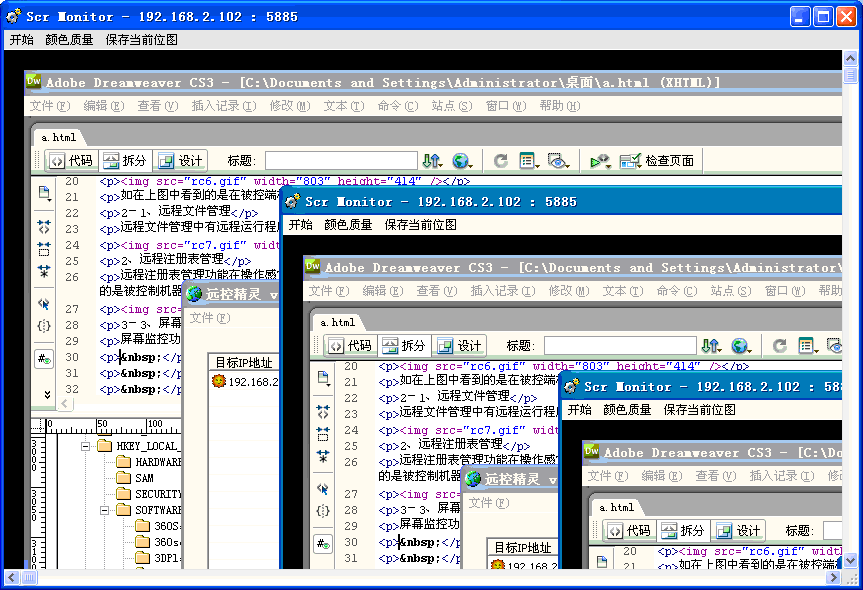Click the Refresh icon in outermost Dreamweaver toolbar
863x590 pixels.
click(x=500, y=160)
